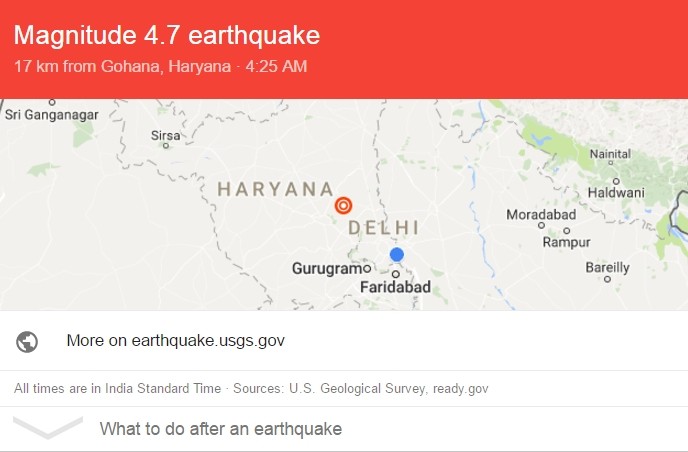Image resolution: width=688 pixels, height=452 pixels.
Task: Click the orange earthquake epicenter marker
Action: [343, 205]
